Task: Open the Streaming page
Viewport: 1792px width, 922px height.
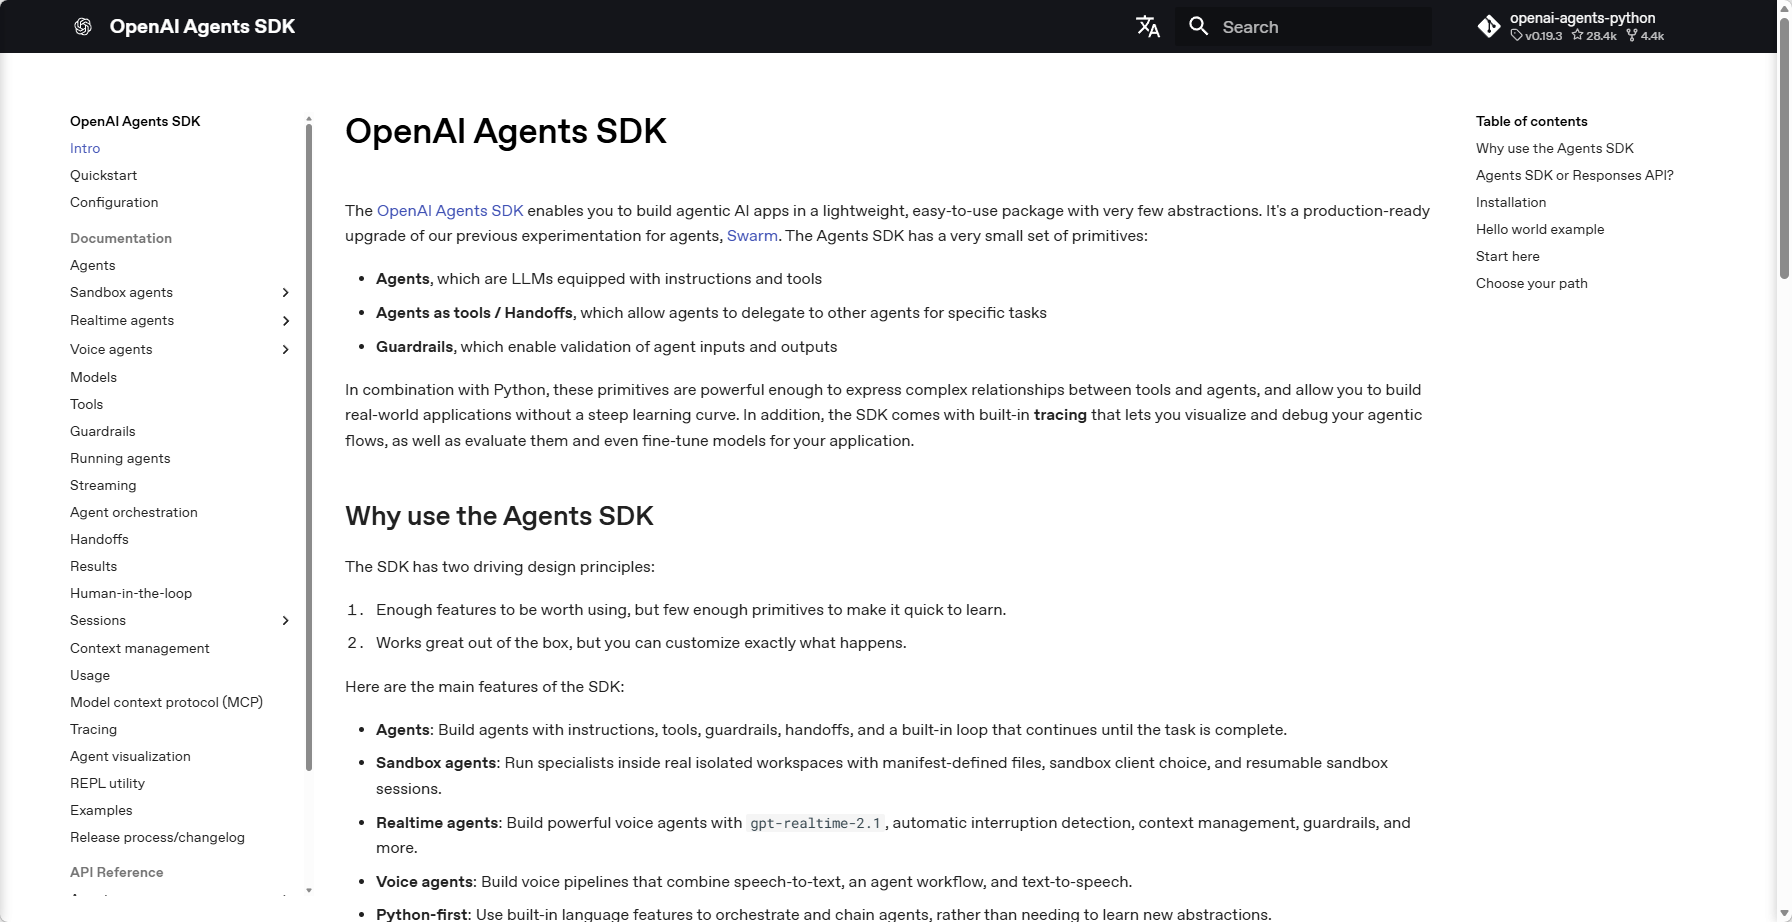Action: pyautogui.click(x=103, y=485)
